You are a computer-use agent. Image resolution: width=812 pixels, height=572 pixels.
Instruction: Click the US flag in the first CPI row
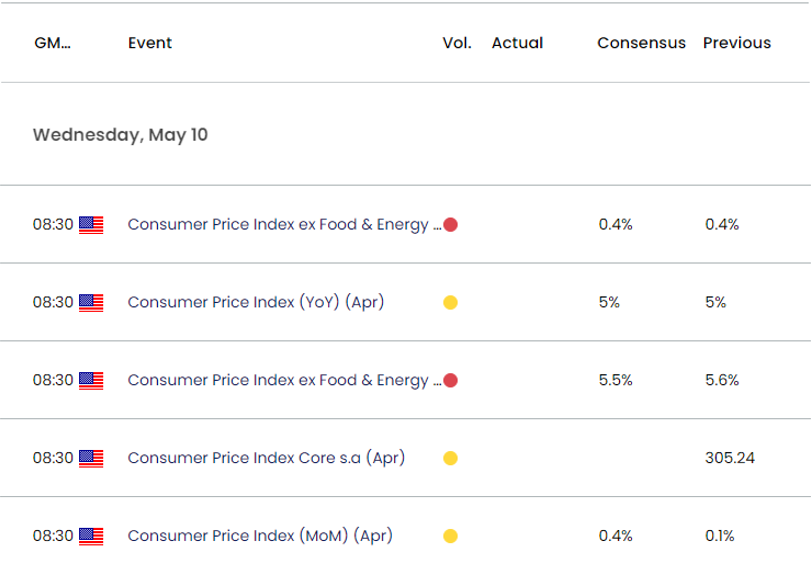91,225
